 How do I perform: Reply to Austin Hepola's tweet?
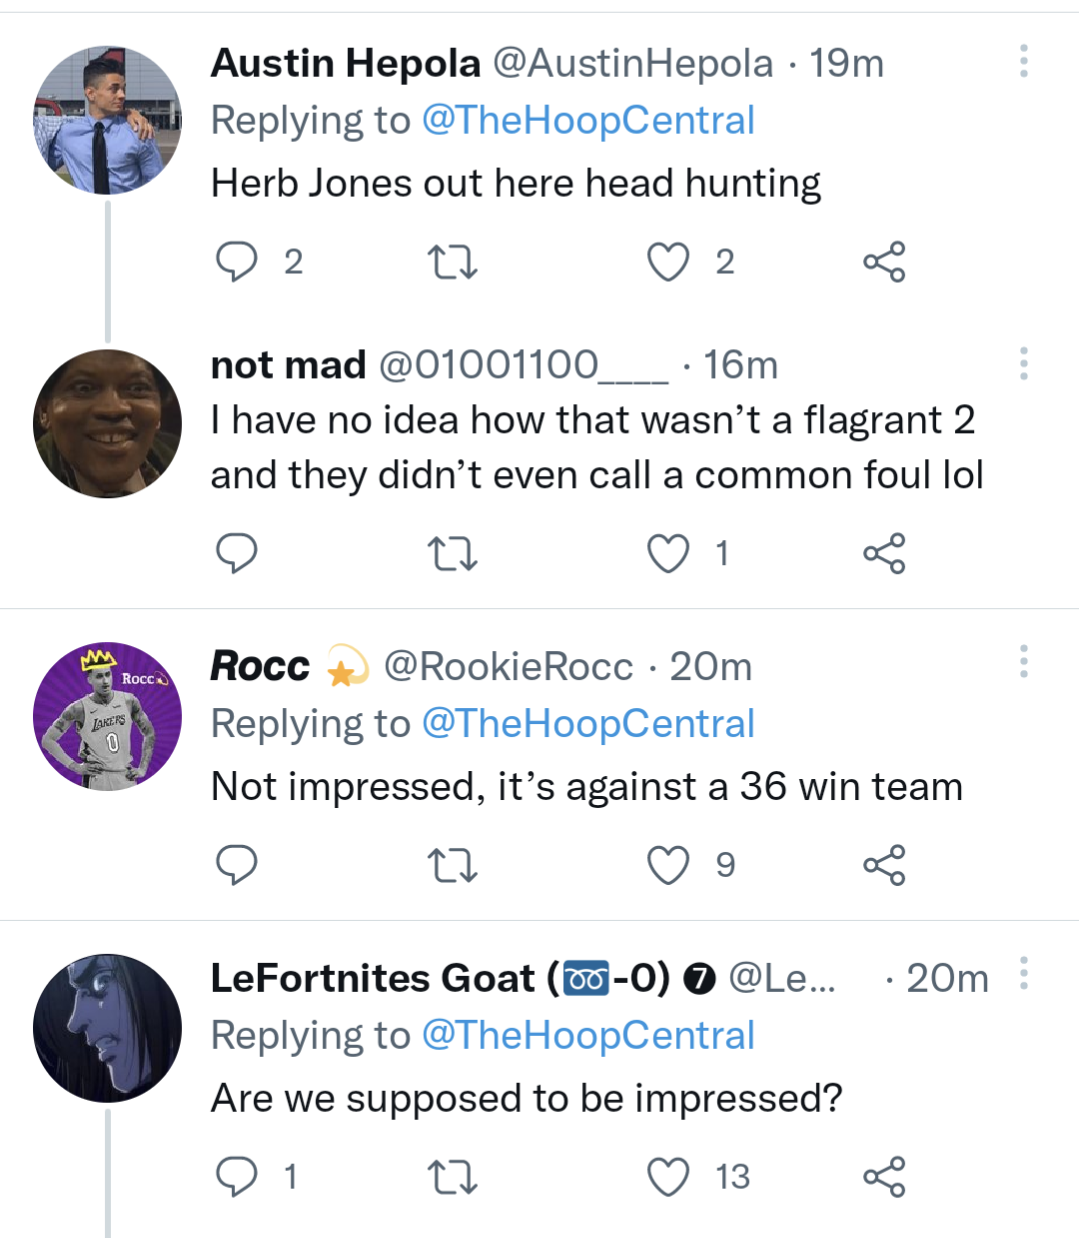coord(236,262)
